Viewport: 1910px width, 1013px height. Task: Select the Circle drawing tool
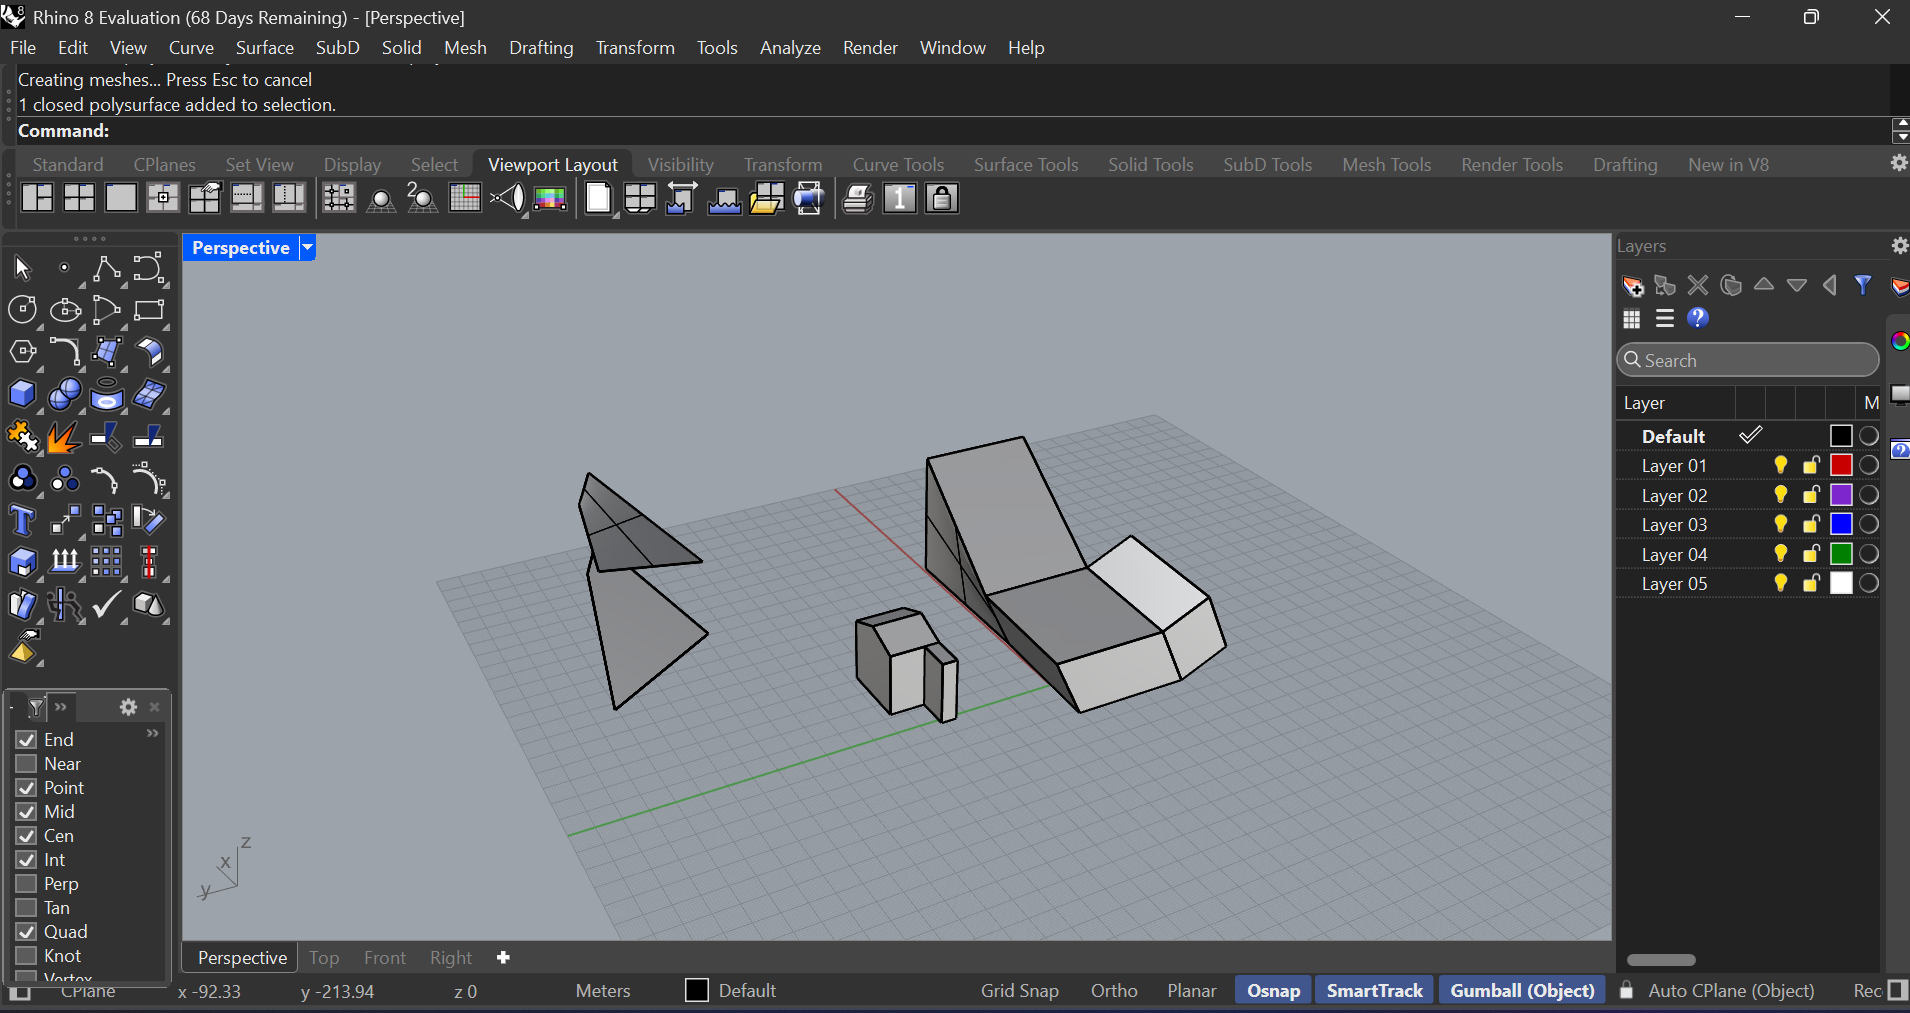pos(22,311)
